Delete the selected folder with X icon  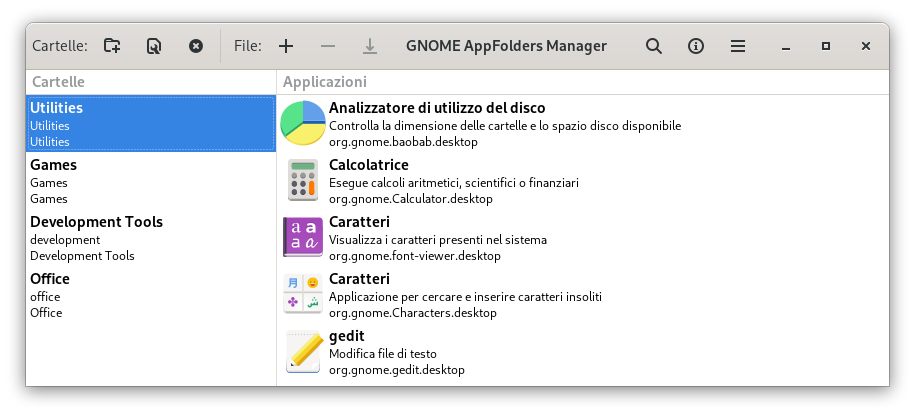click(196, 46)
